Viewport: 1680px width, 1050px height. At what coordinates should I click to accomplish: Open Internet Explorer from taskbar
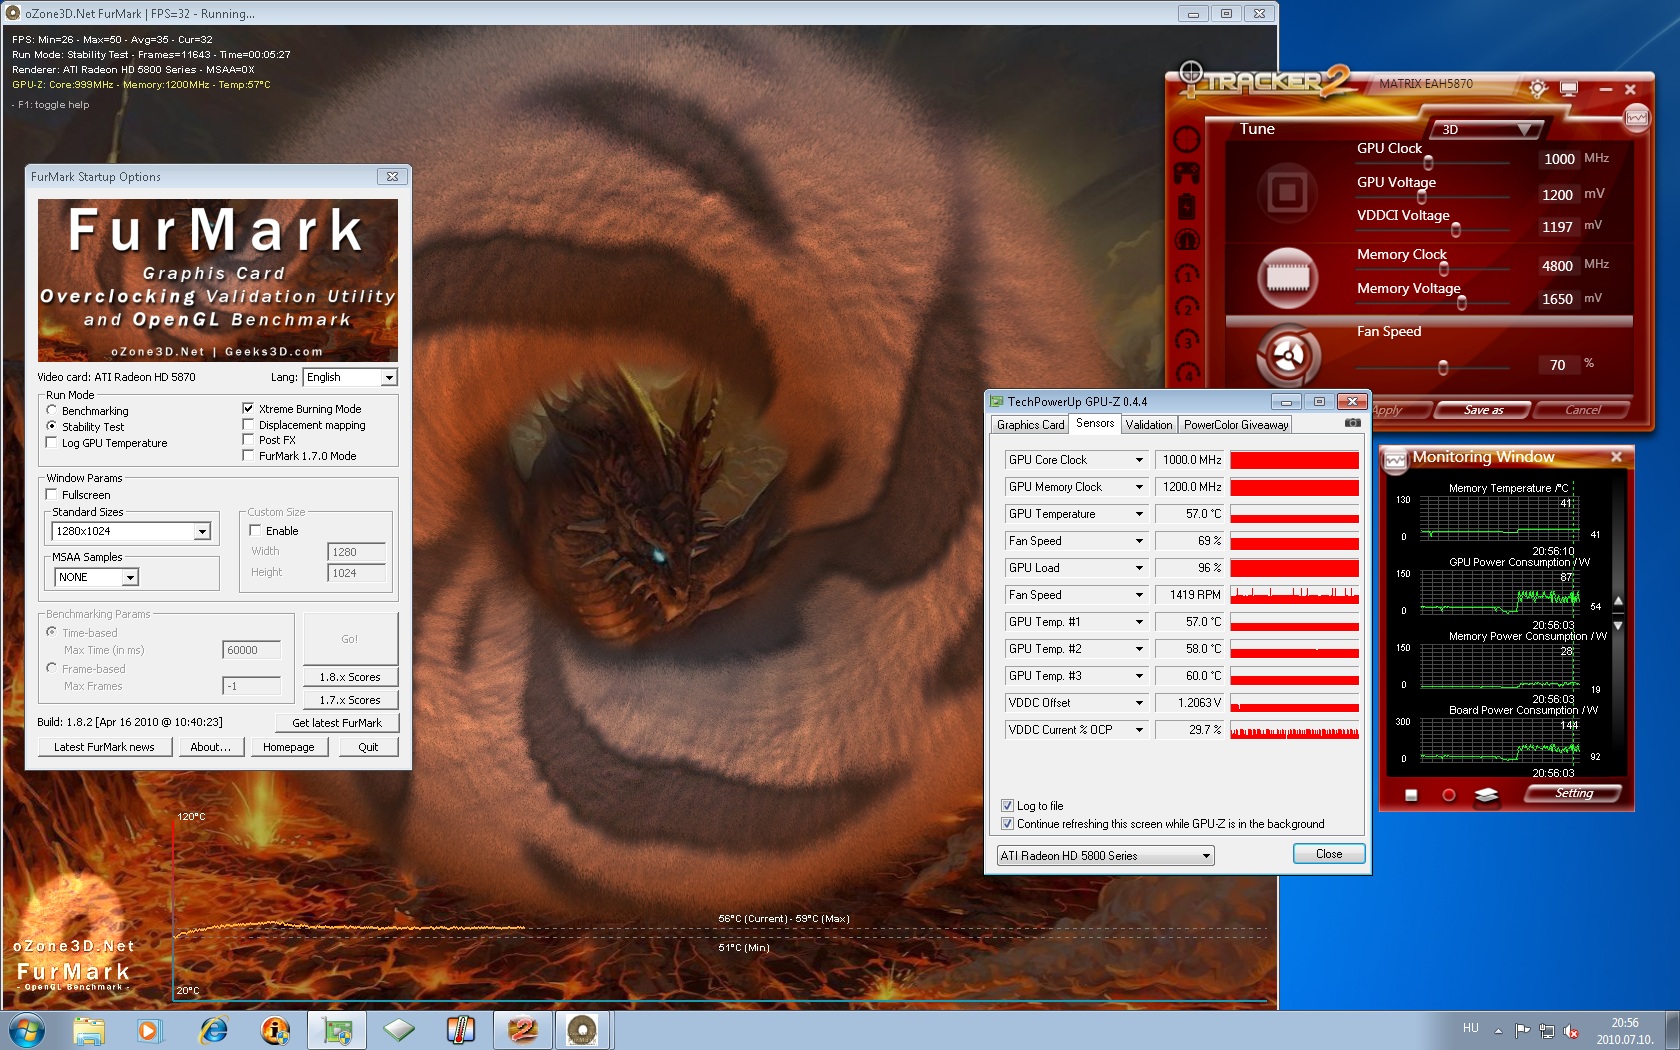click(213, 1030)
